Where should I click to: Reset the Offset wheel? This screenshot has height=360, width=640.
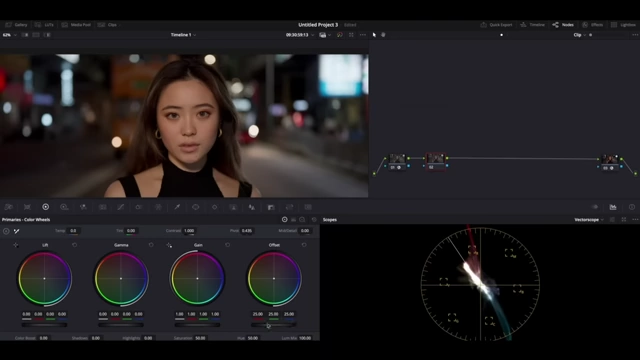[x=304, y=245]
